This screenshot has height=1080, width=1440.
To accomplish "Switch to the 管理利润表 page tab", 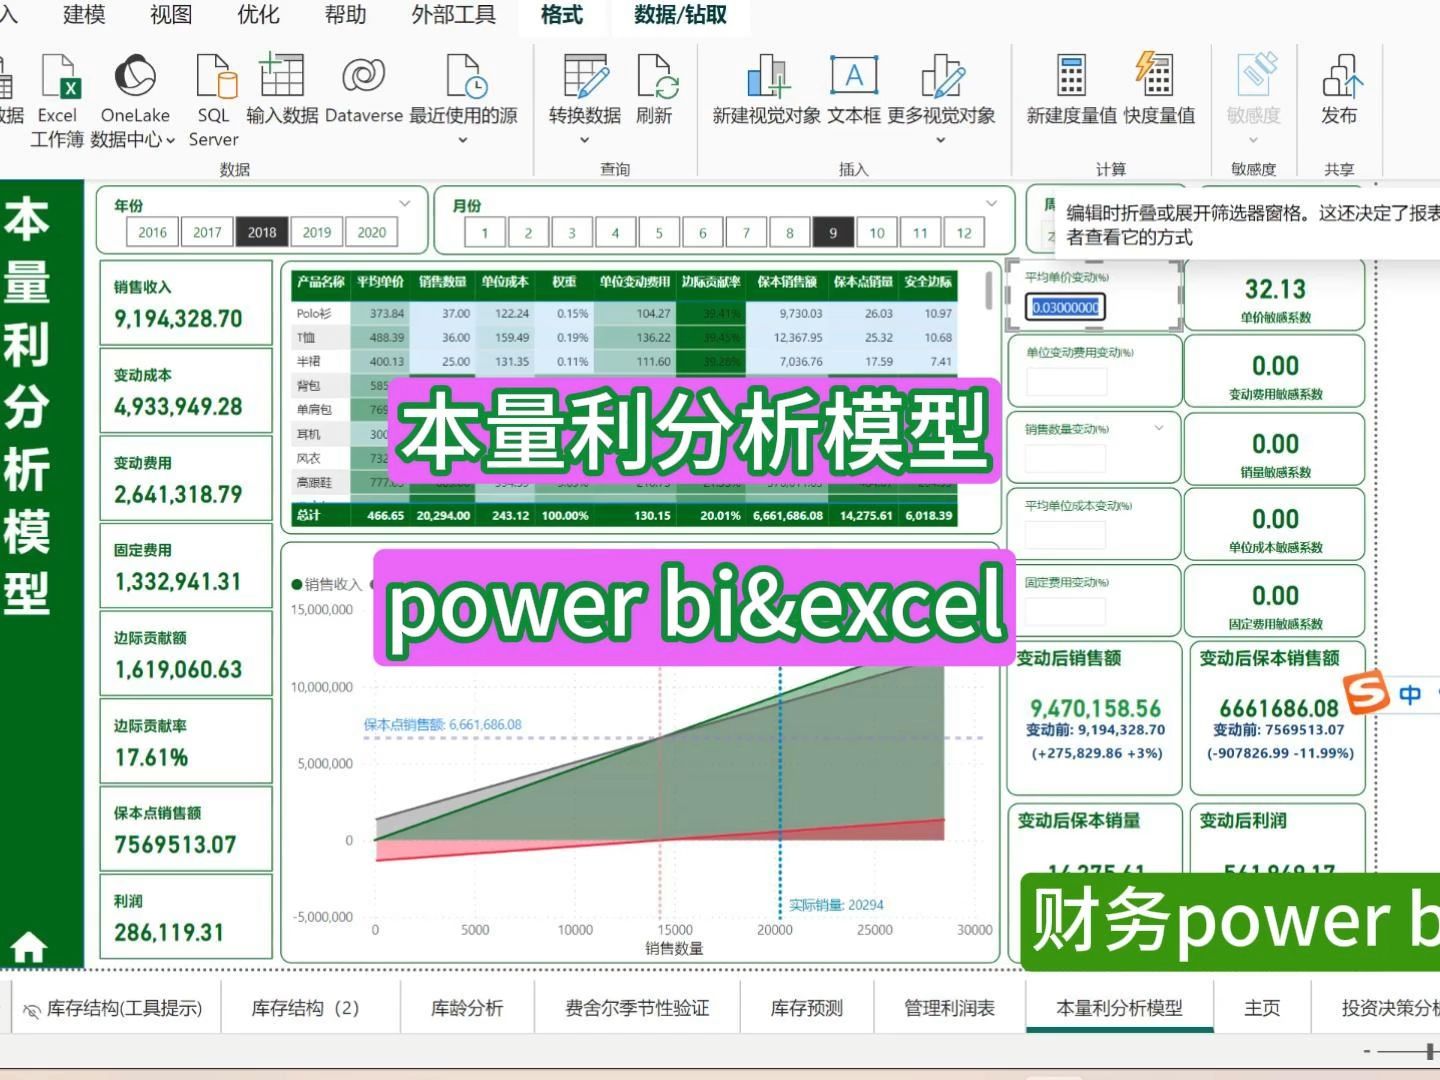I will [949, 1008].
